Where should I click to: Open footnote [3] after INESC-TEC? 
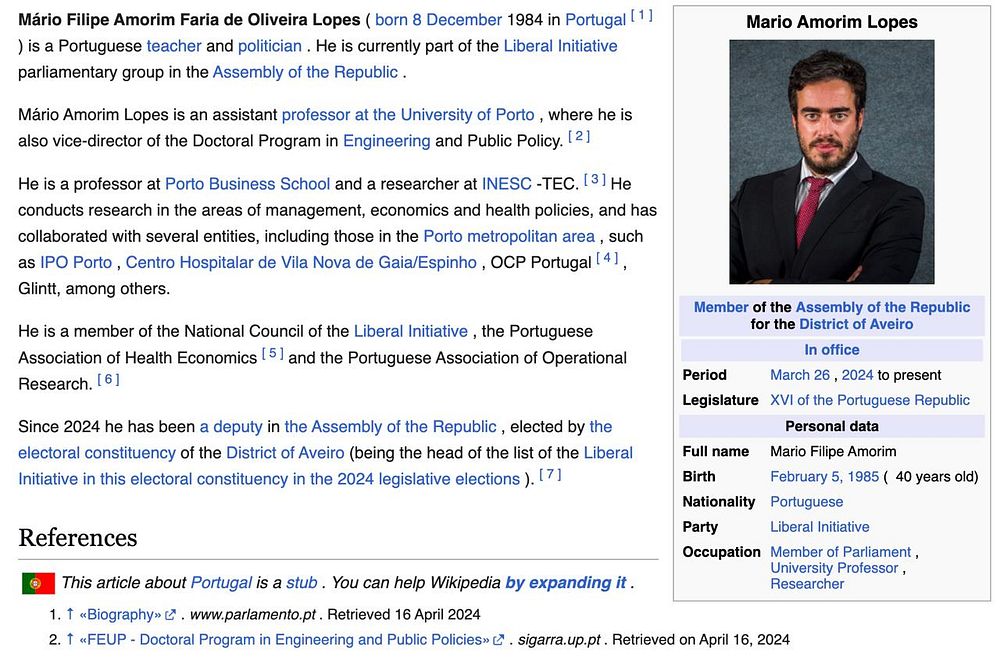pyautogui.click(x=594, y=179)
